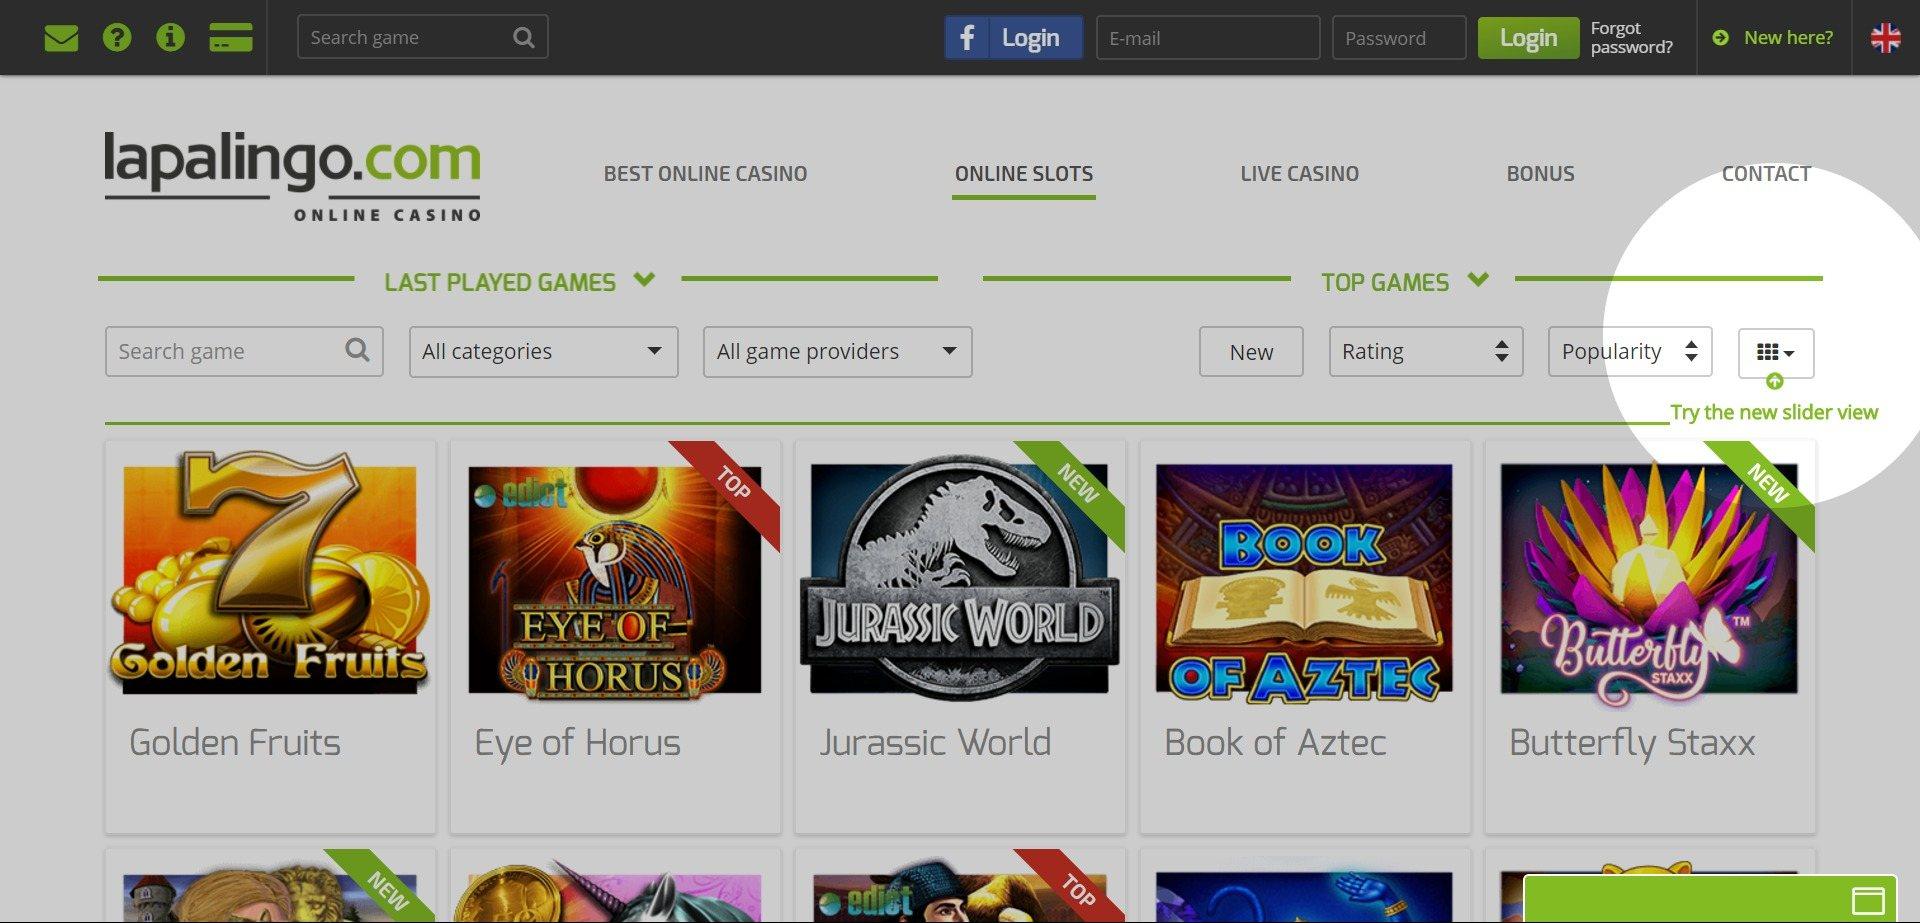The width and height of the screenshot is (1920, 923).
Task: Open the info circle icon
Action: click(x=170, y=38)
